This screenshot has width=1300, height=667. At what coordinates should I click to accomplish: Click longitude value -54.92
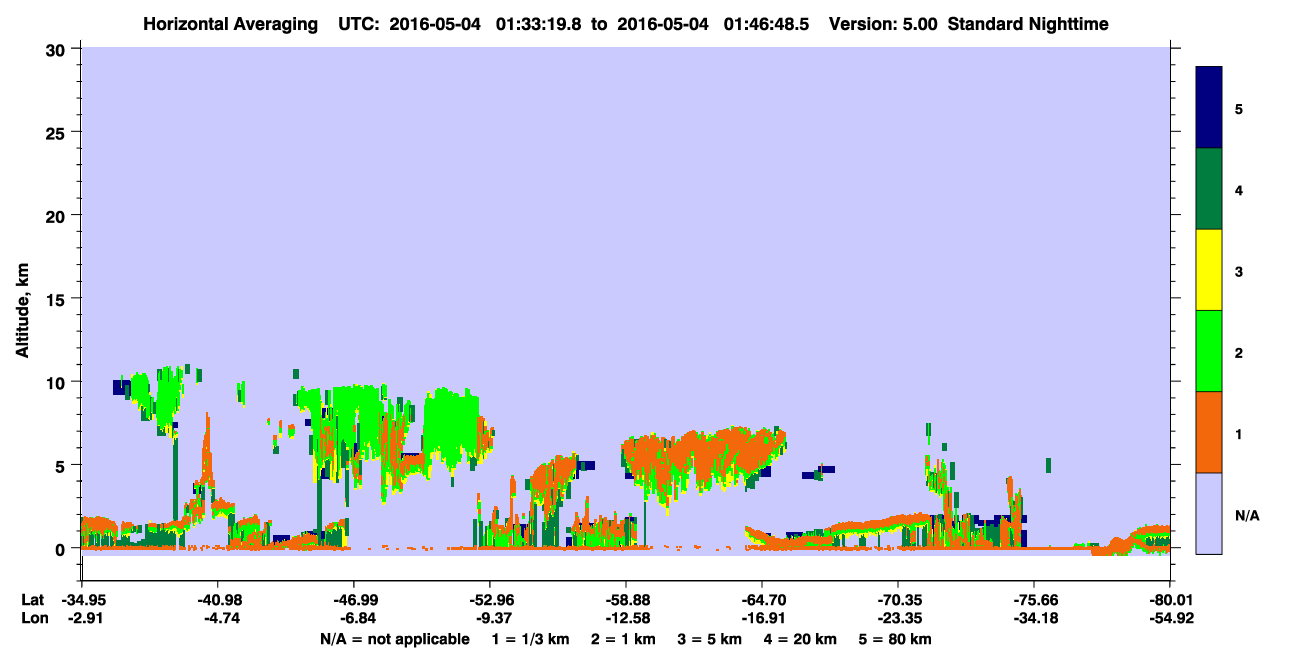pos(1170,618)
